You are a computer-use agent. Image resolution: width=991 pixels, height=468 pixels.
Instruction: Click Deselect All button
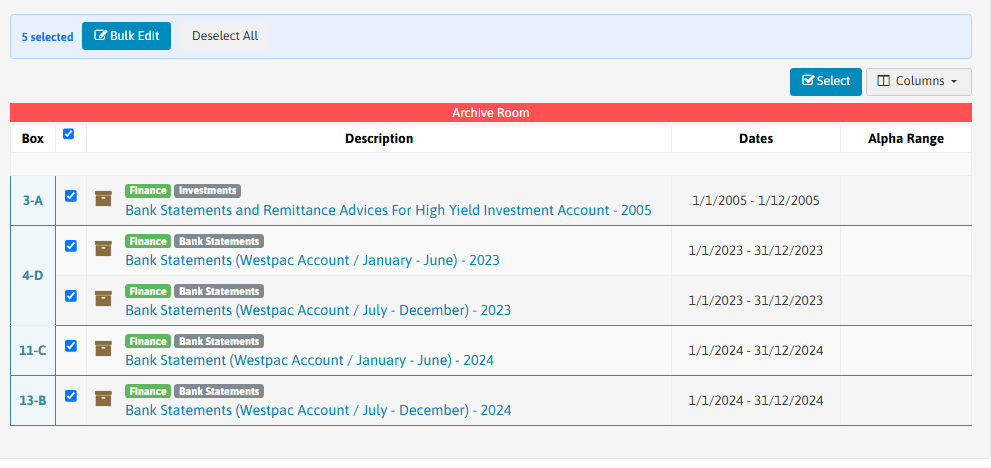pos(225,36)
